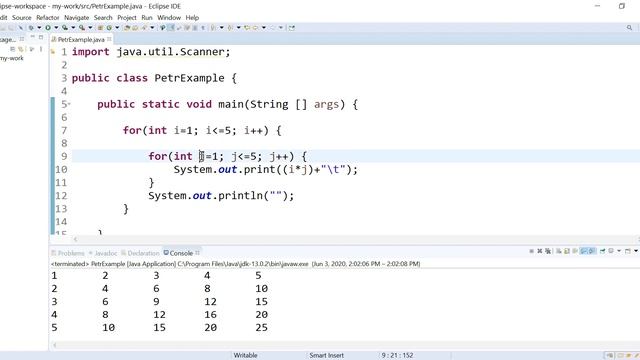Screen dimensions: 640x360
Task: Click Open Console icon
Action: pos(628,251)
